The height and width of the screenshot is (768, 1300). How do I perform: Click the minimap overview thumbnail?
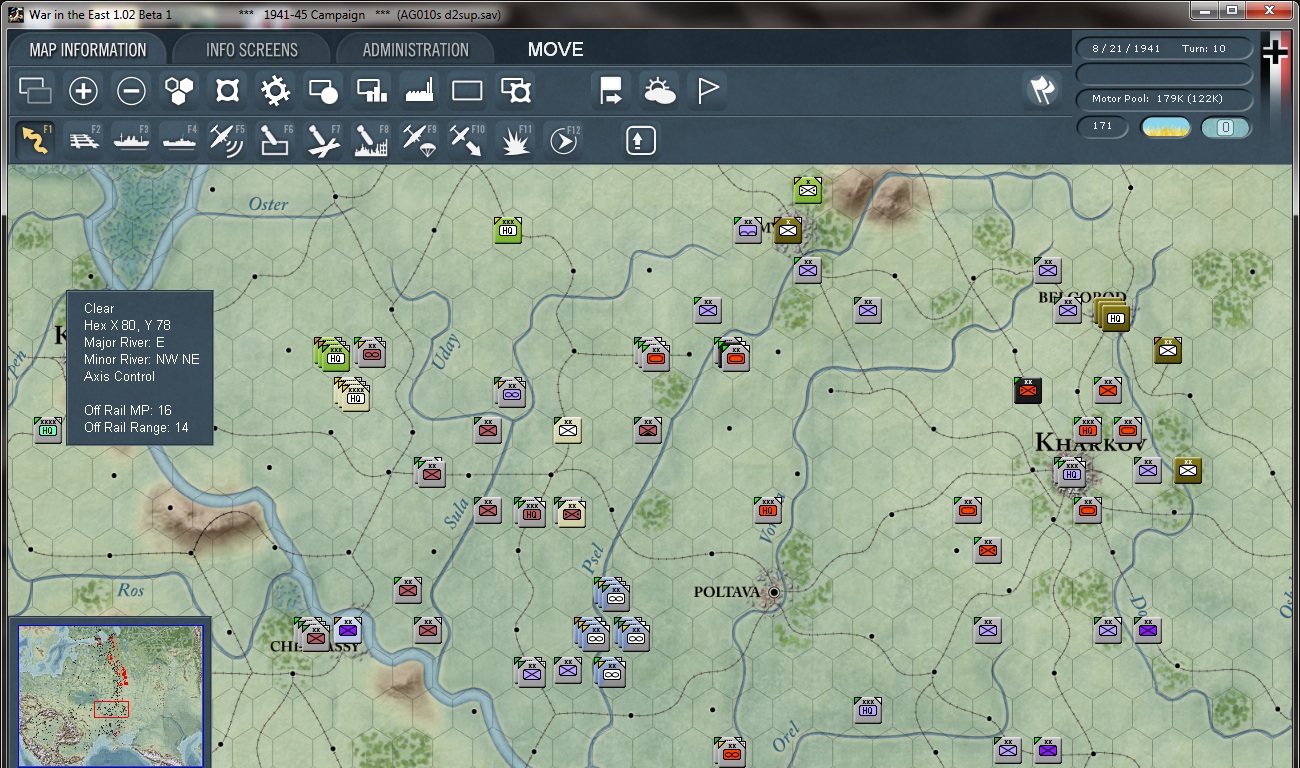[x=111, y=694]
